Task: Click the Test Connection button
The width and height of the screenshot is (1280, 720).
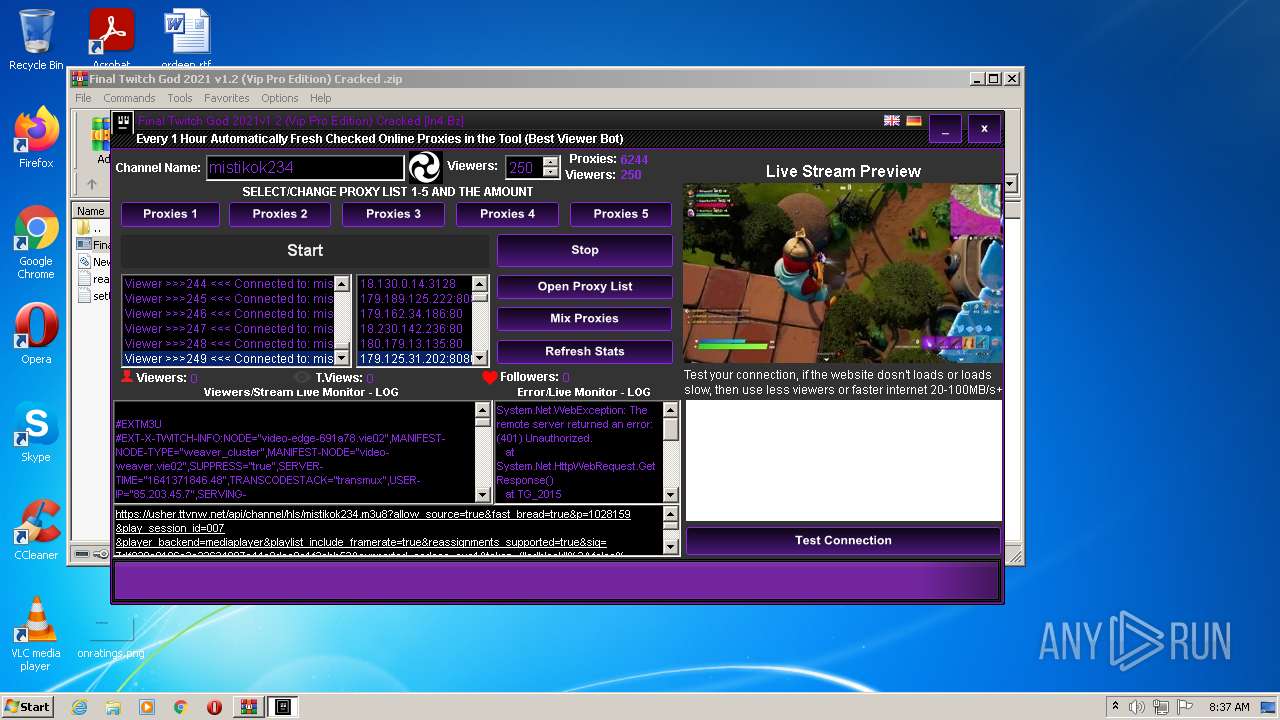Action: point(843,541)
